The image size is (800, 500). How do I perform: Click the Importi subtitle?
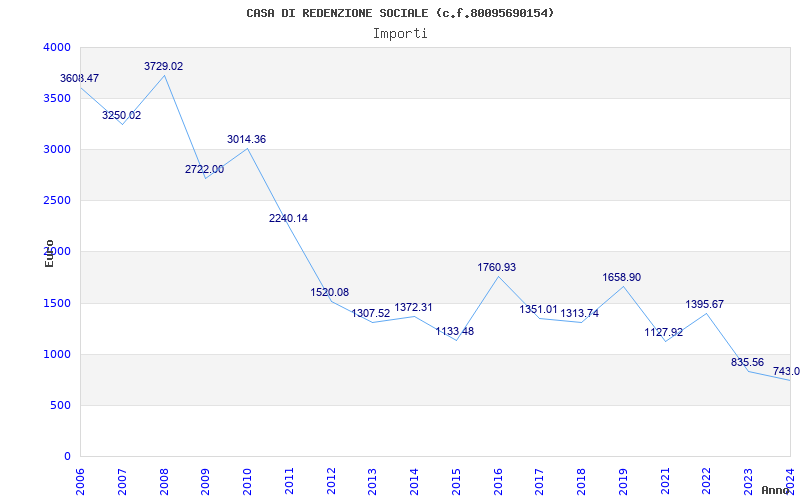pos(400,34)
